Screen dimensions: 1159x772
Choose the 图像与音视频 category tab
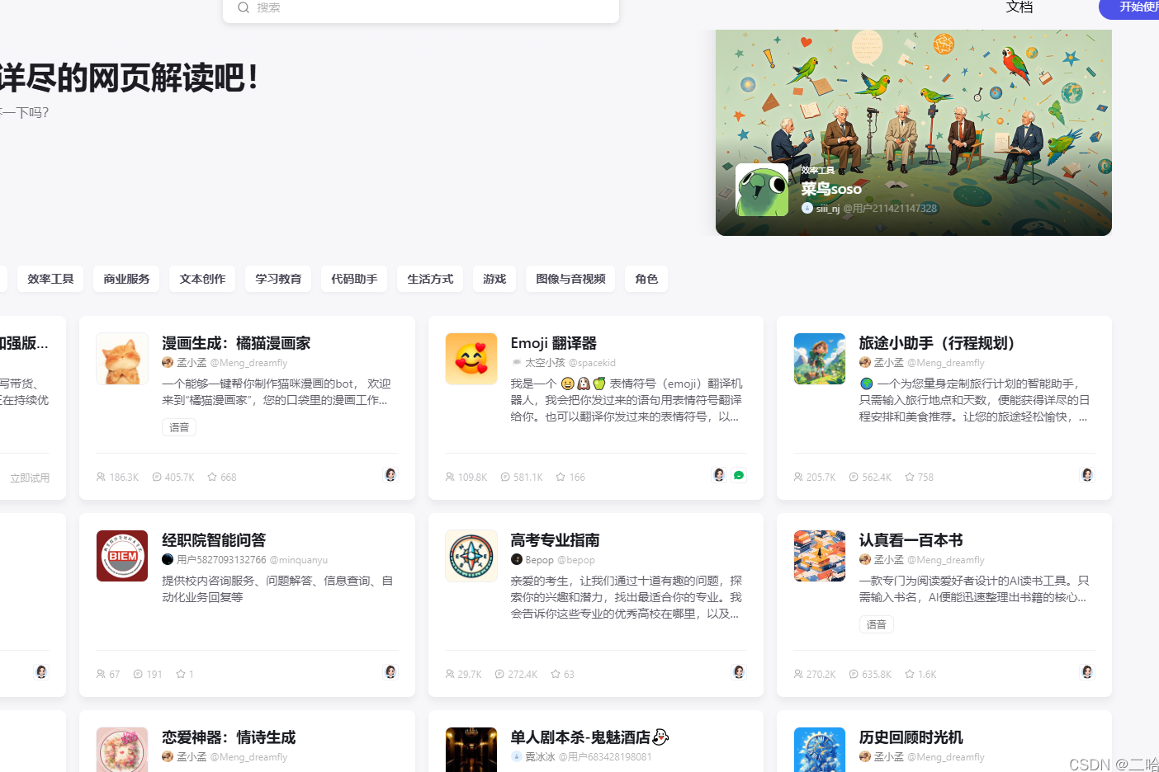[x=571, y=279]
